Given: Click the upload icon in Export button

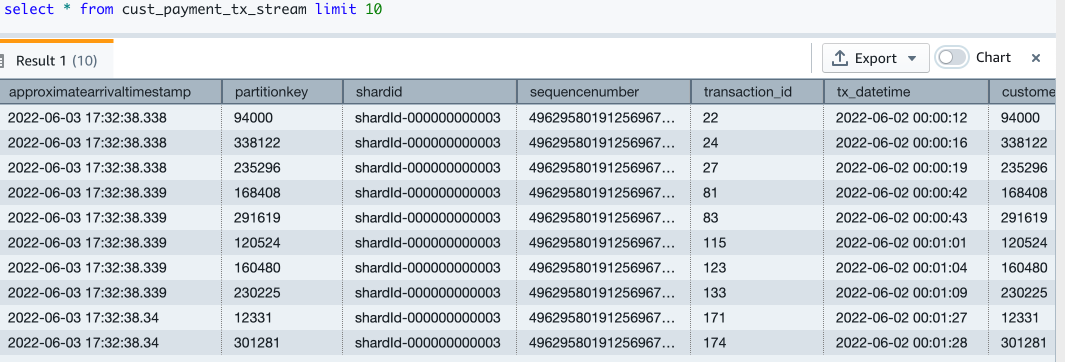Looking at the screenshot, I should (x=840, y=58).
